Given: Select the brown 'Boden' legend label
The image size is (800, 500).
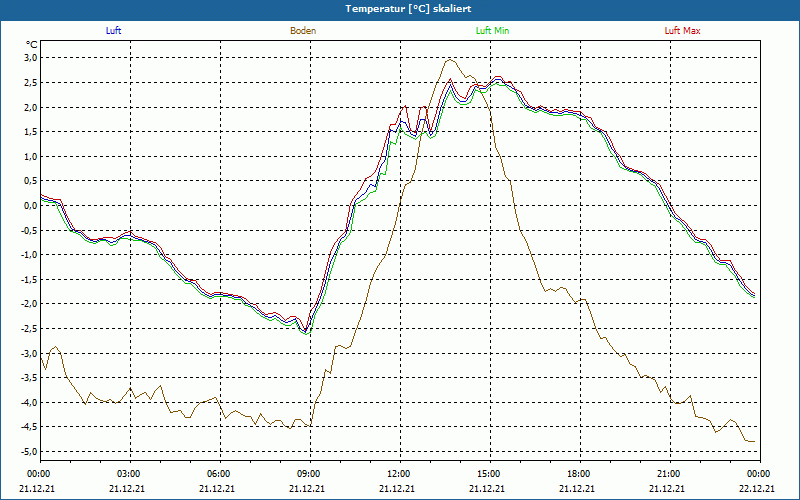Looking at the screenshot, I should click(303, 31).
